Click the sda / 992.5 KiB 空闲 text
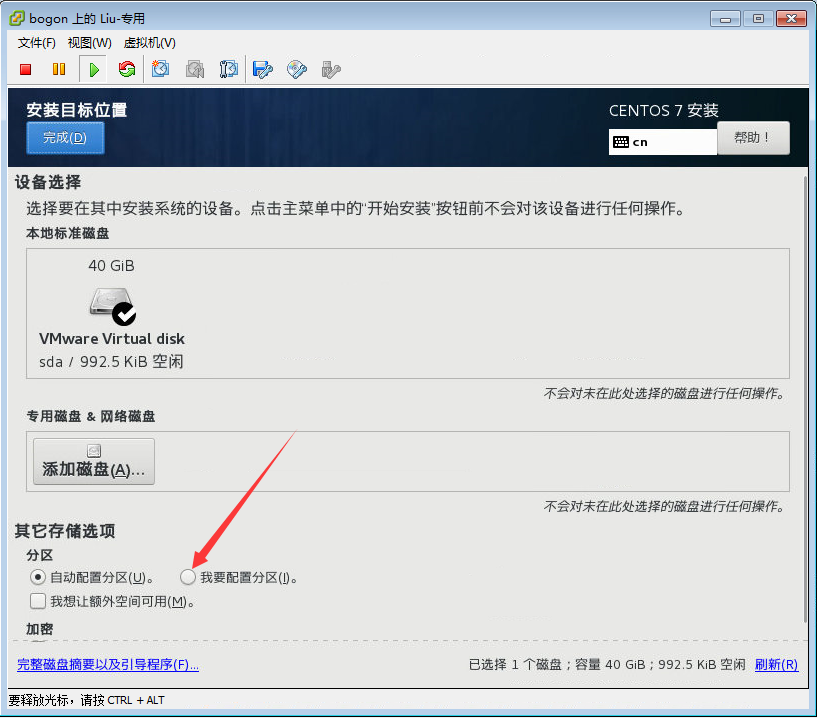Image resolution: width=817 pixels, height=718 pixels. tap(111, 362)
